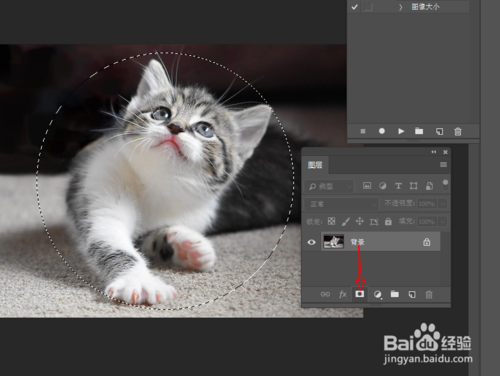Filter for type layers
This screenshot has width=500, height=376.
coord(398,186)
